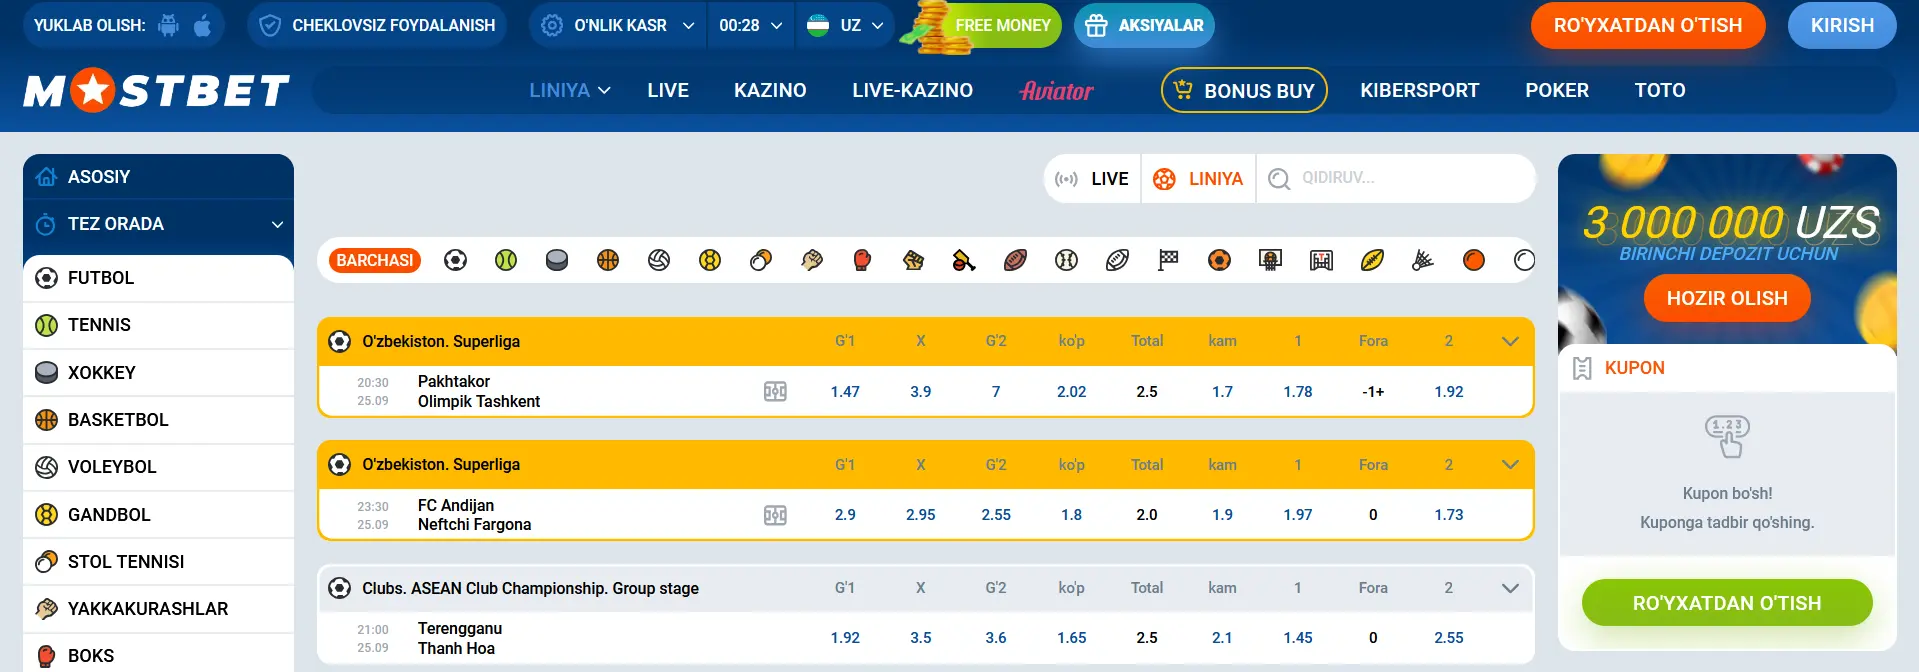Open the LIVE navigation tab

(668, 90)
